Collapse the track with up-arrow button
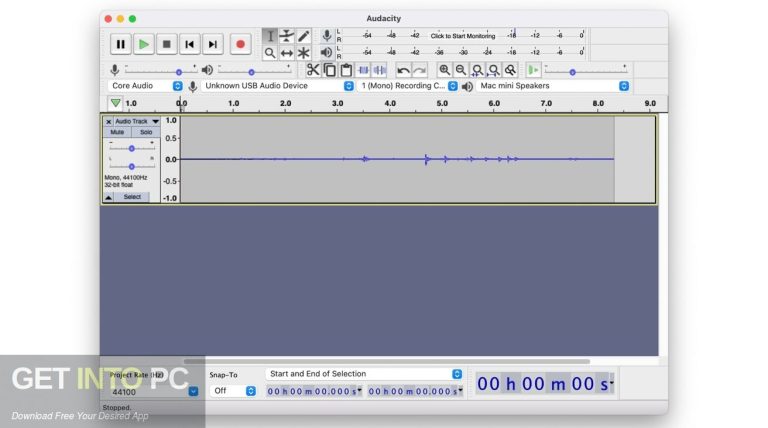The image size is (768, 428). pyautogui.click(x=108, y=197)
